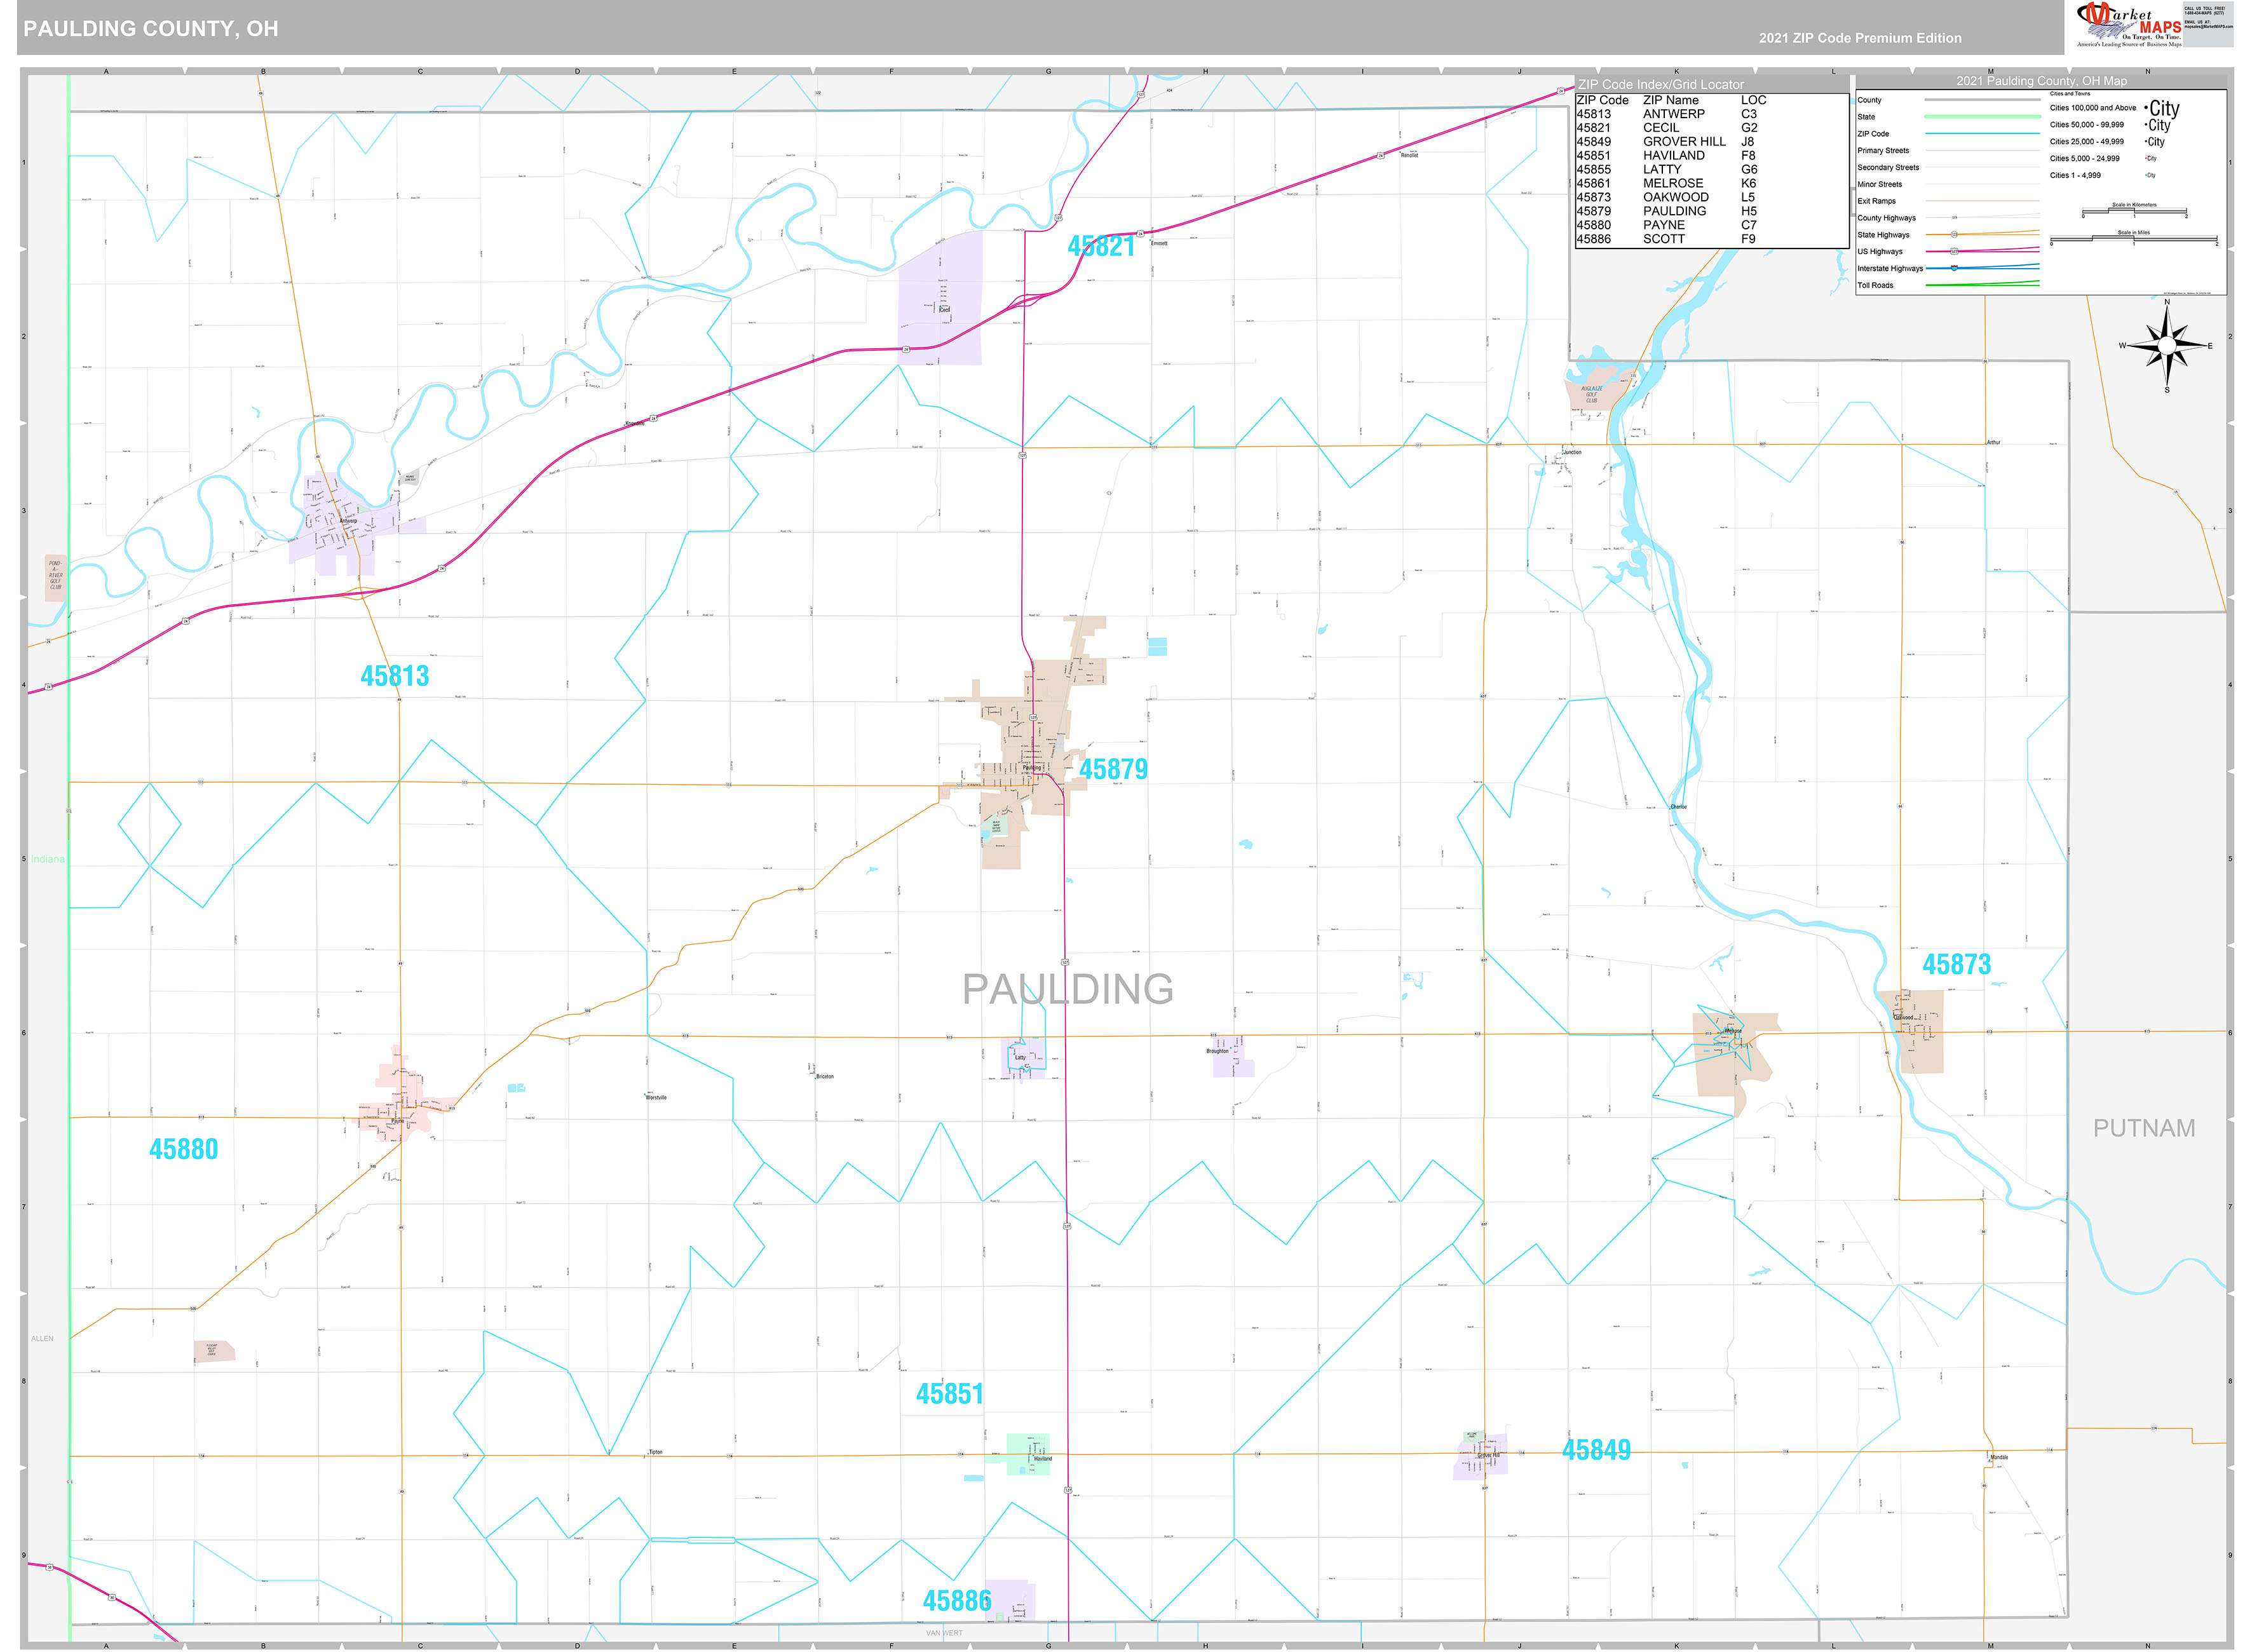Click the ALLEN county label at the left edge
Image resolution: width=2245 pixels, height=1652 pixels.
(x=42, y=1338)
